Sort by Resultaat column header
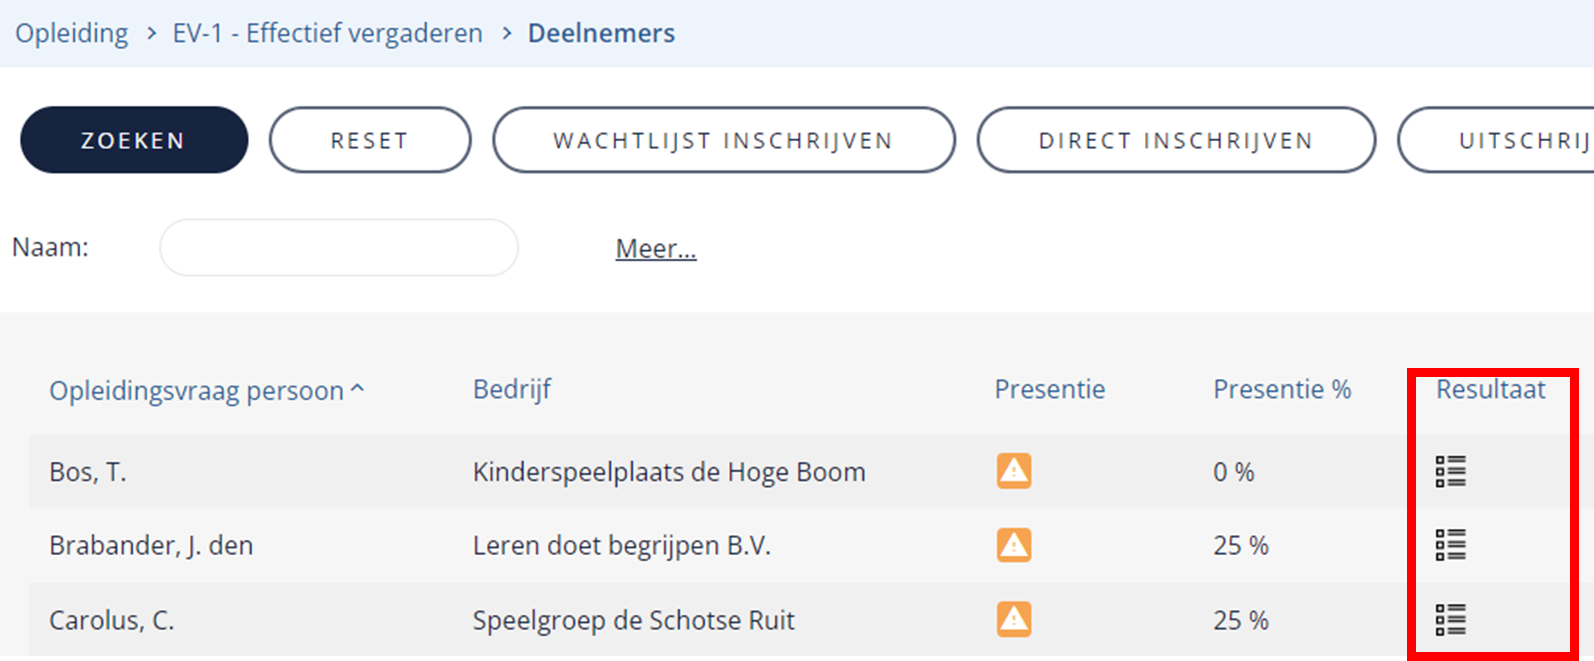 pos(1491,389)
